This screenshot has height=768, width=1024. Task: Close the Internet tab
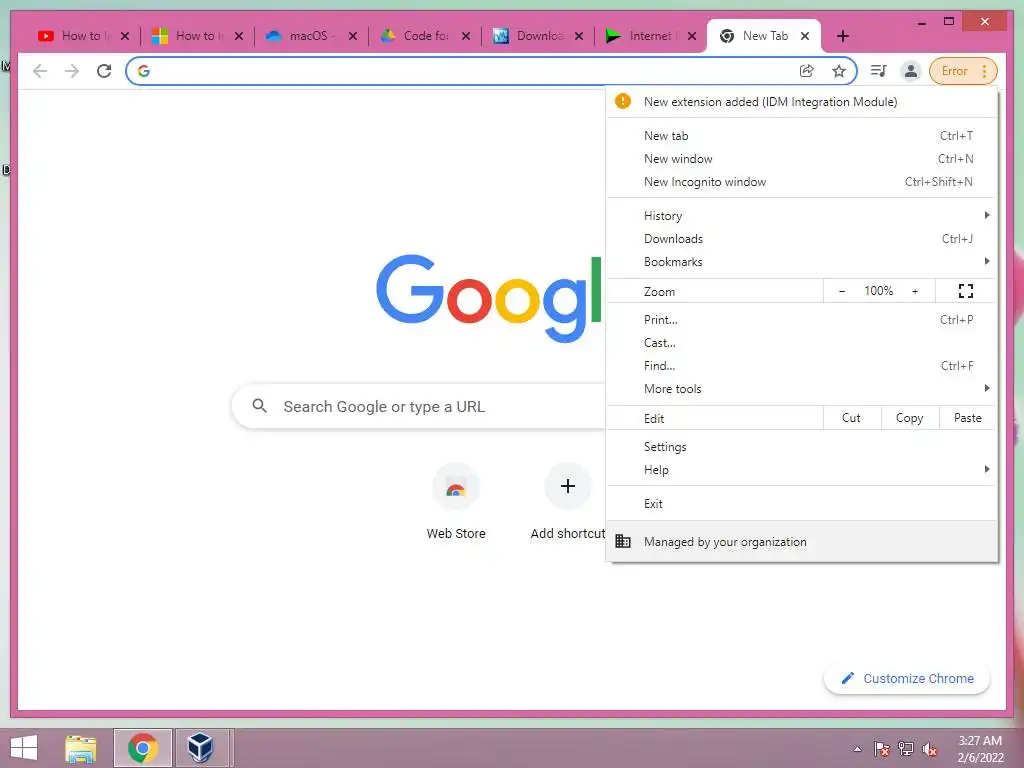click(692, 36)
